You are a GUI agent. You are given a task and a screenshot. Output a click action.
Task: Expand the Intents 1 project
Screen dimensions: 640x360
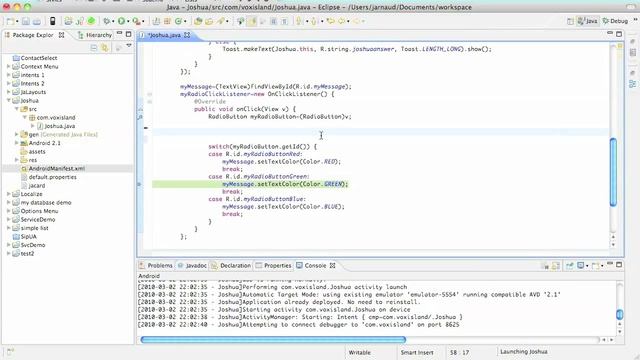tap(9, 75)
